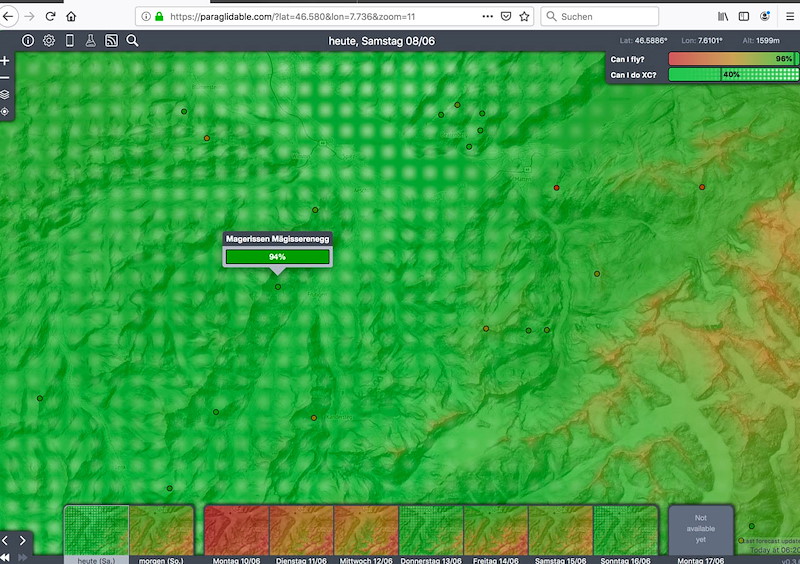Click the Suchen search field

click(599, 16)
